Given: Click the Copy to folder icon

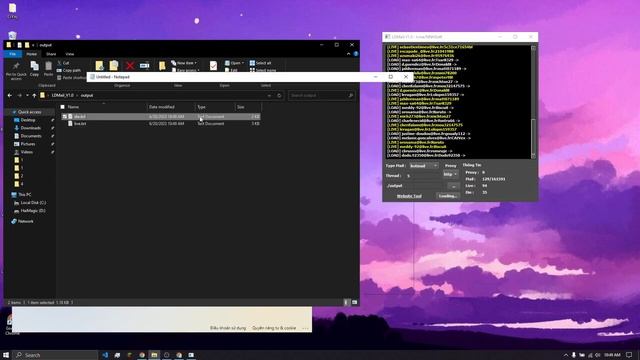Looking at the screenshot, I should coord(114,65).
